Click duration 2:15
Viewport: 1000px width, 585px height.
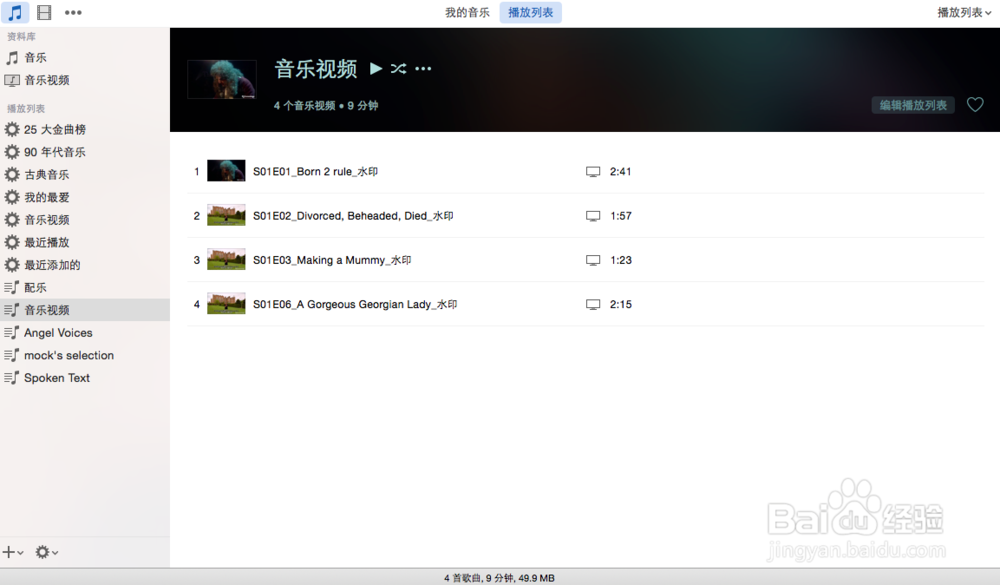coord(621,304)
